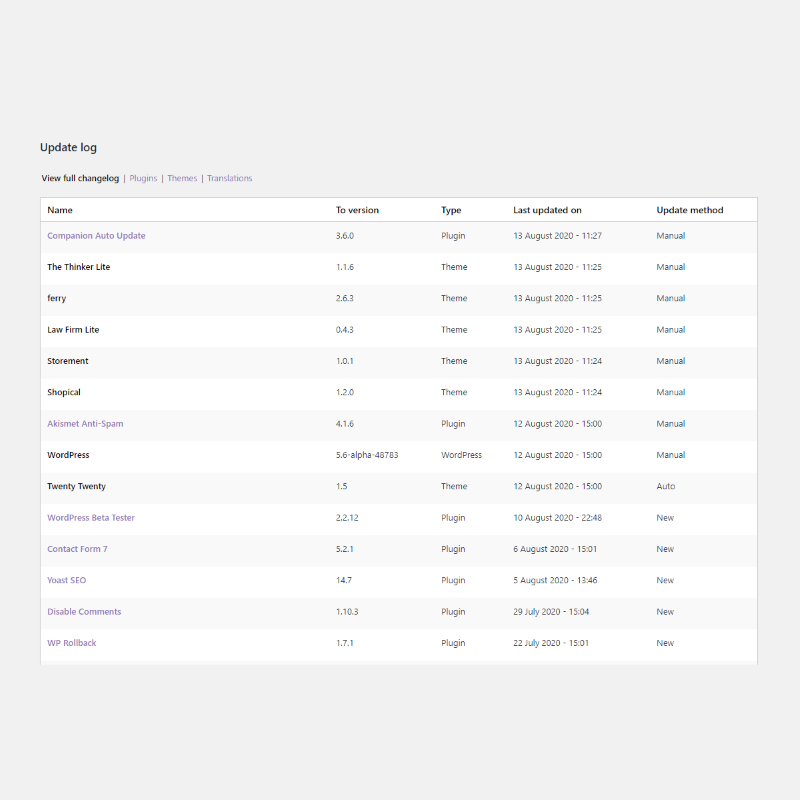The width and height of the screenshot is (800, 800).
Task: Open the Companion Auto Update plugin link
Action: [x=96, y=236]
